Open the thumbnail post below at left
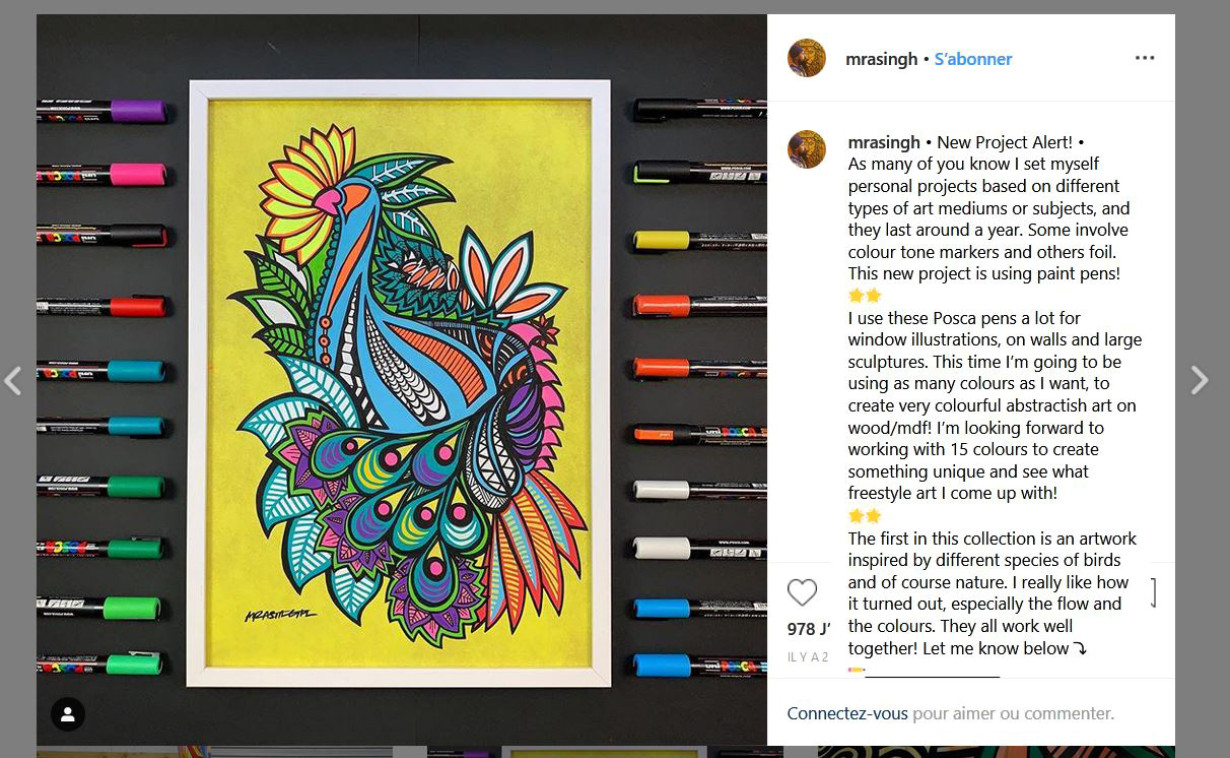 [214, 751]
